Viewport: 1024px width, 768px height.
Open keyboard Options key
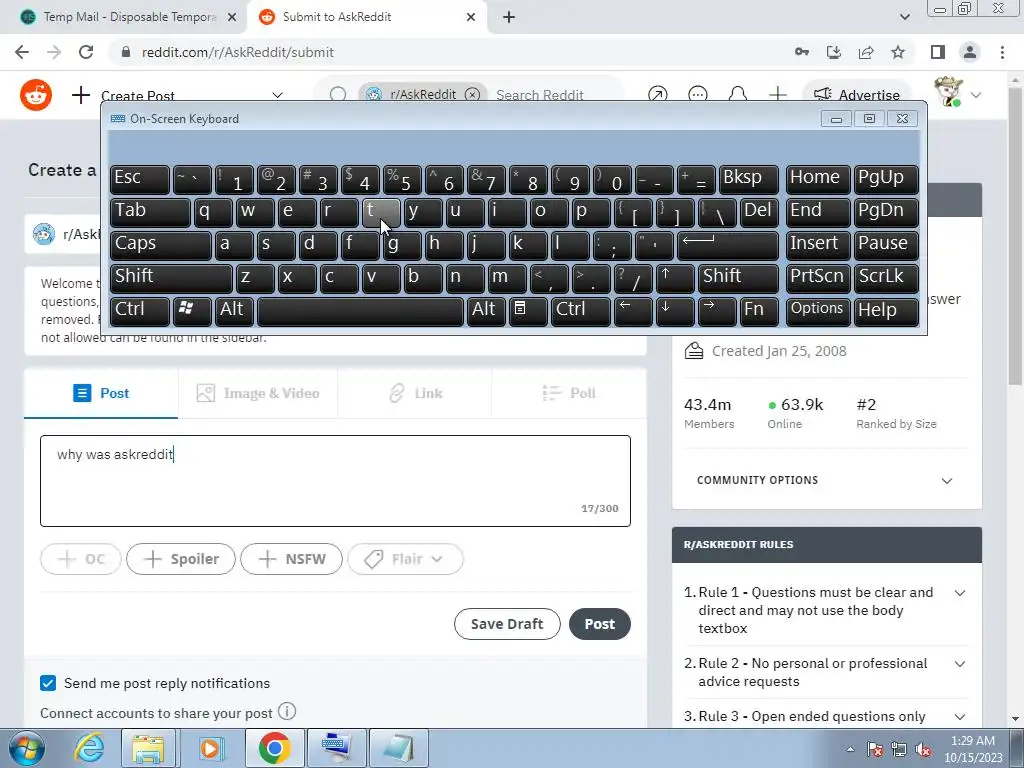[817, 312]
